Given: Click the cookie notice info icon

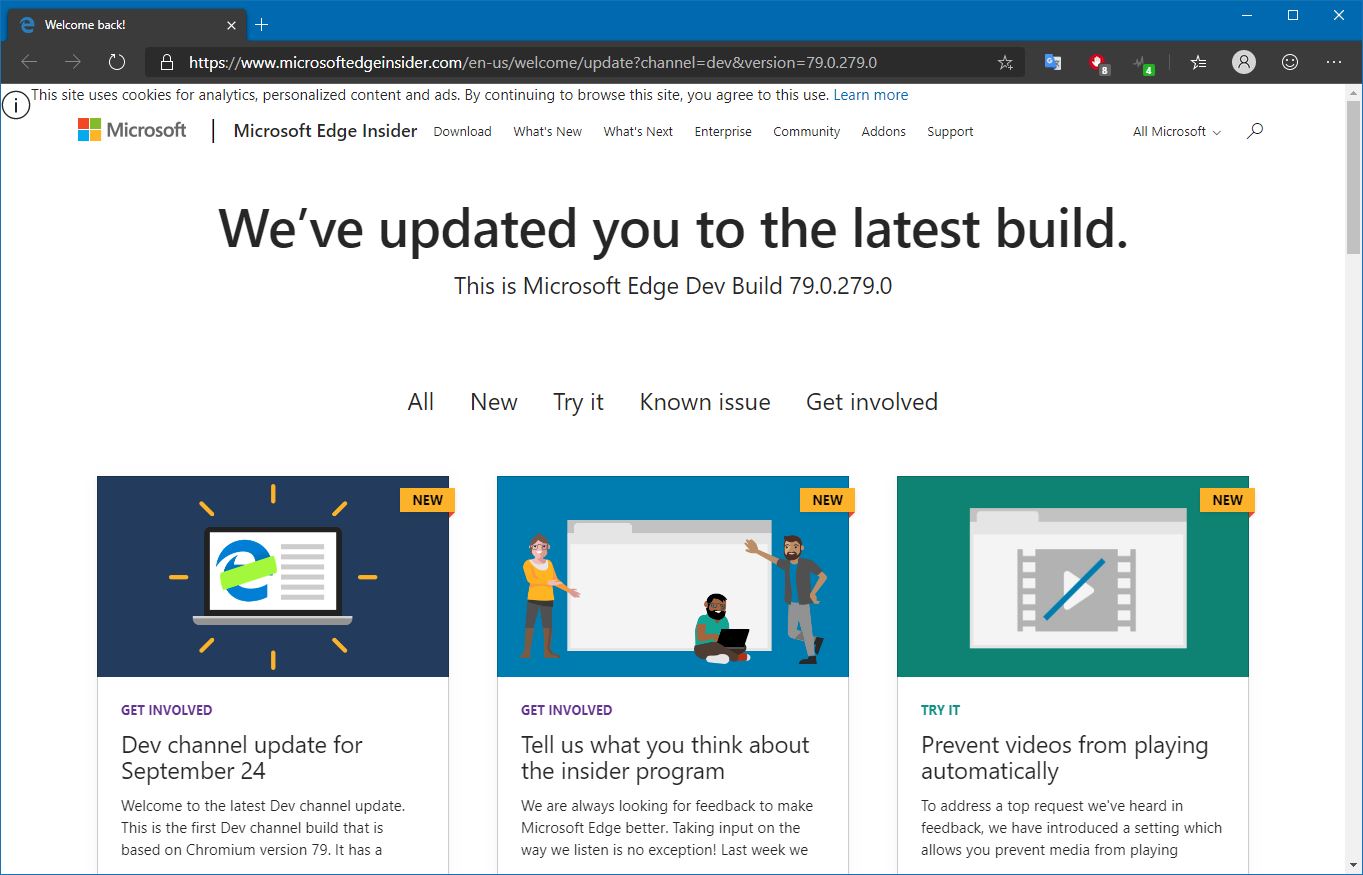Looking at the screenshot, I should click(x=15, y=105).
